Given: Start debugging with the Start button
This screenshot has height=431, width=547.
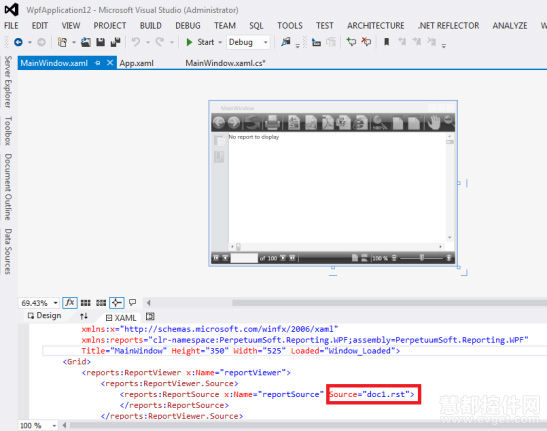Looking at the screenshot, I should (x=200, y=42).
